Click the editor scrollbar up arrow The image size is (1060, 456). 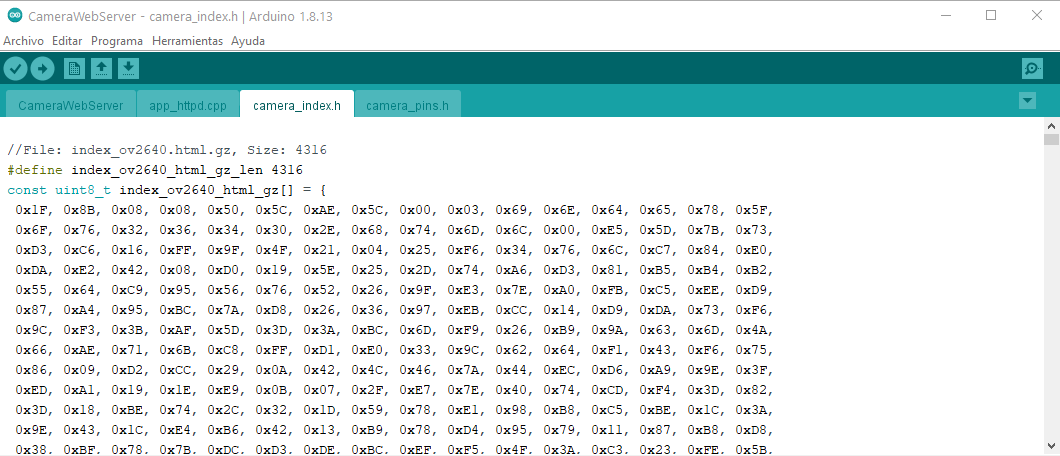pos(1051,127)
